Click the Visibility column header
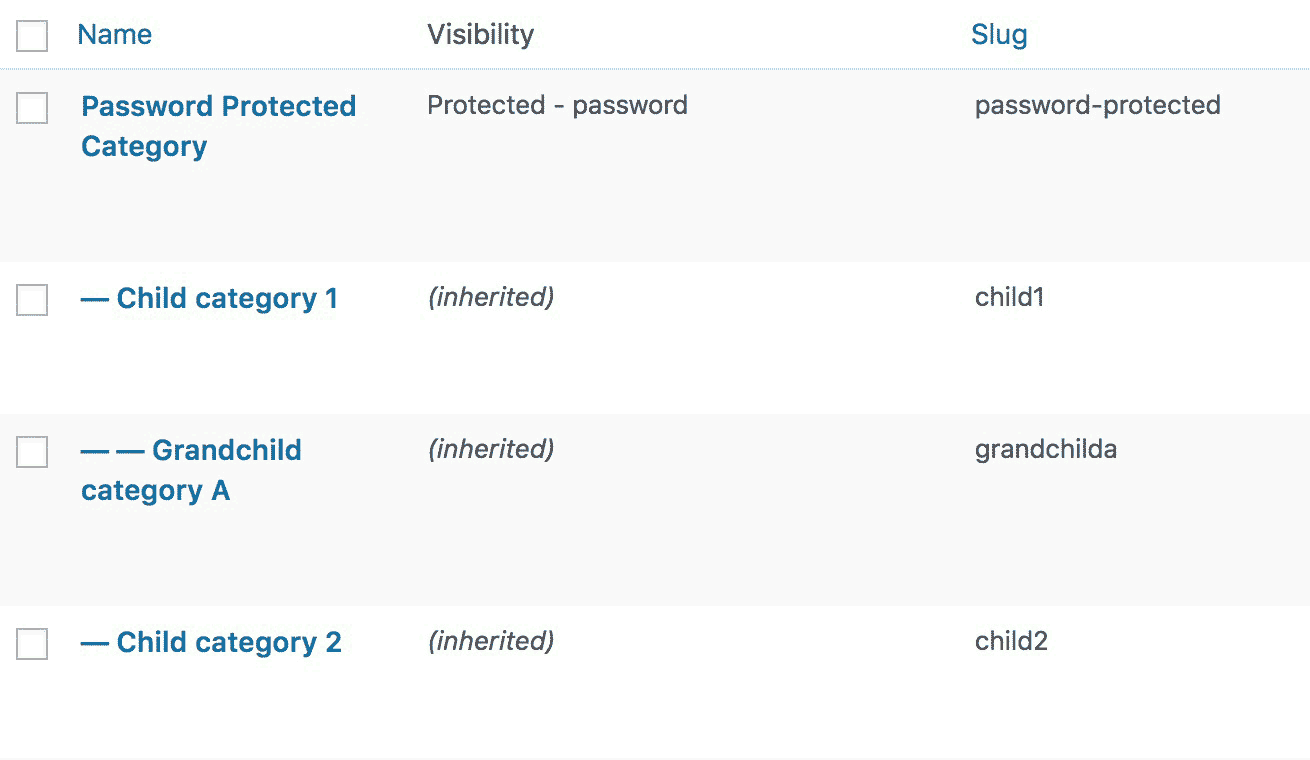 [481, 34]
